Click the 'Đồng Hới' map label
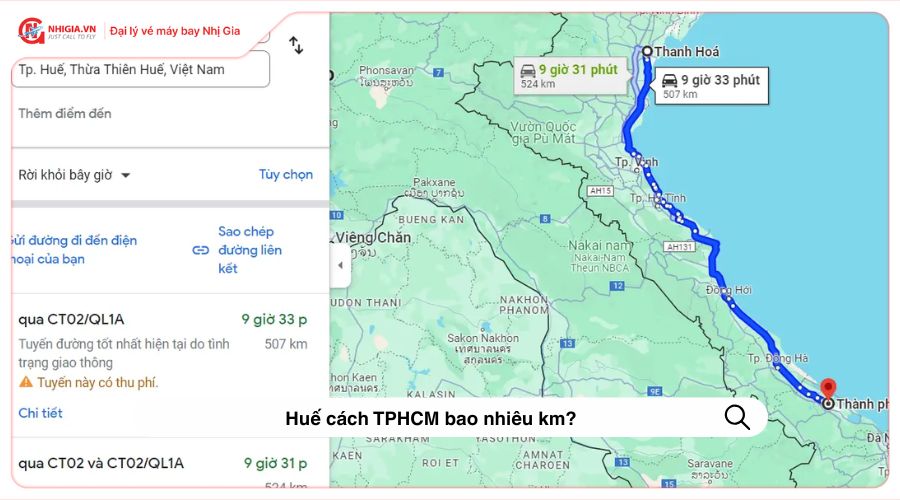Viewport: 900px width, 500px height. (729, 290)
